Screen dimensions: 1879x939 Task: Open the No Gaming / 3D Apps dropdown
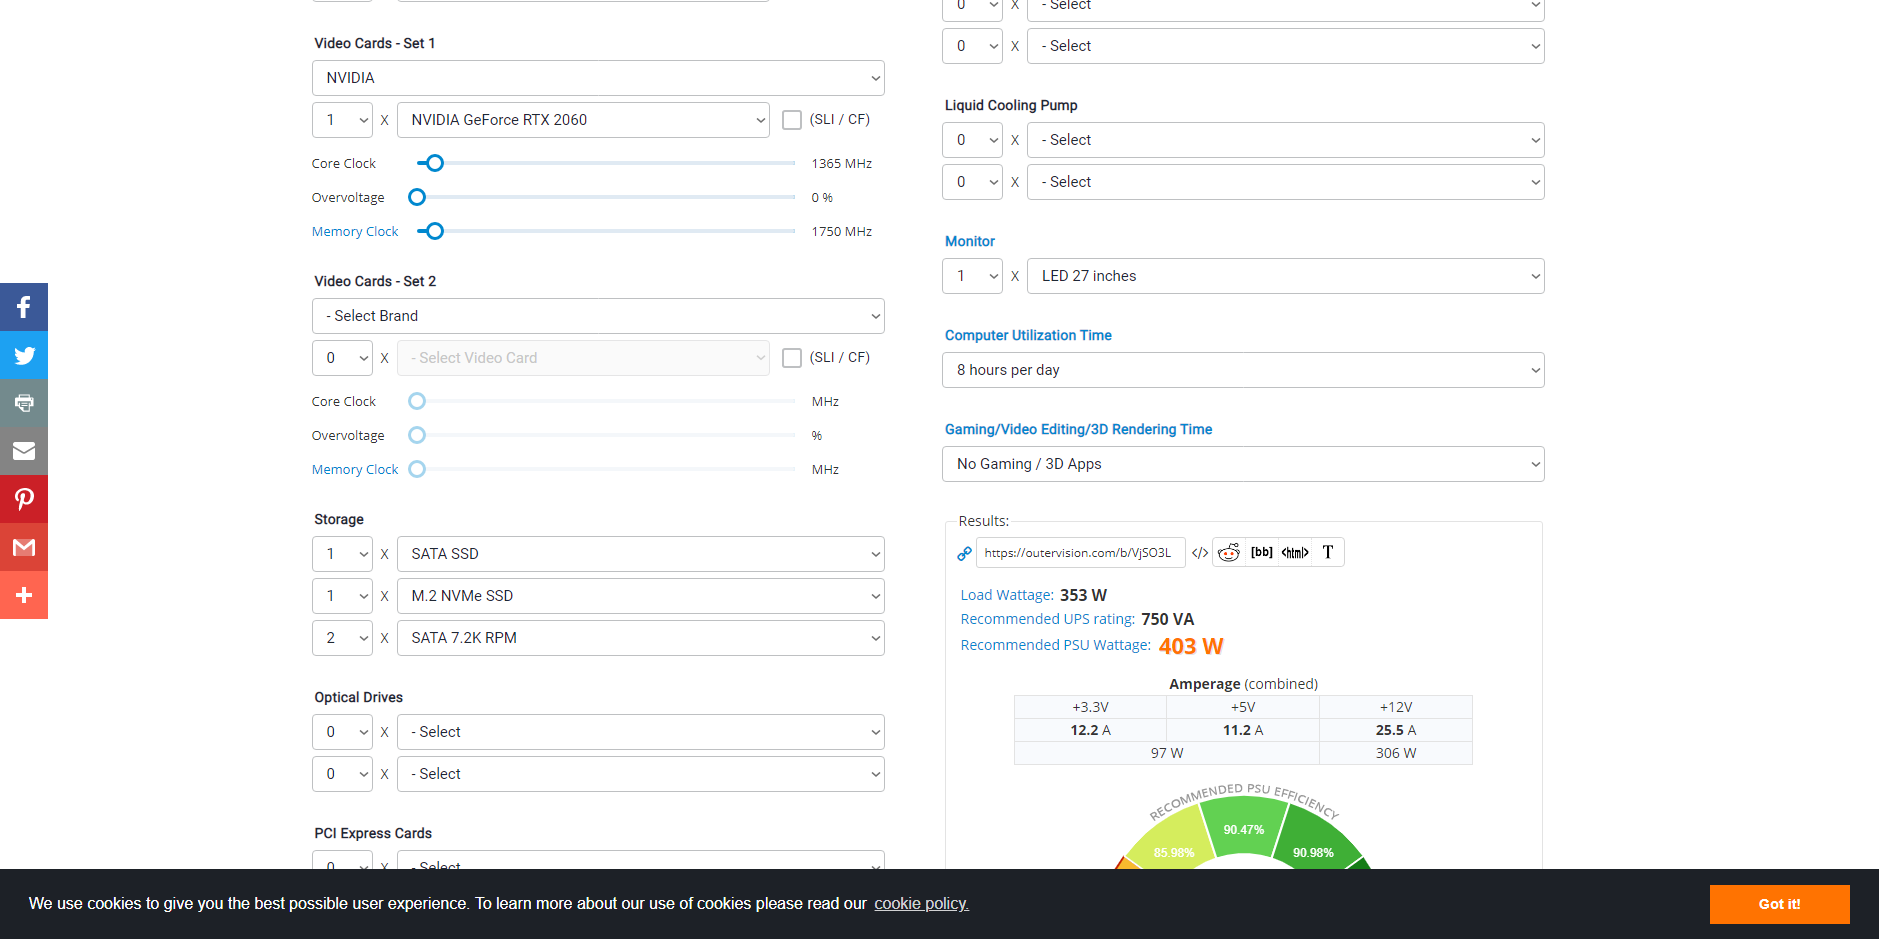coord(1243,464)
